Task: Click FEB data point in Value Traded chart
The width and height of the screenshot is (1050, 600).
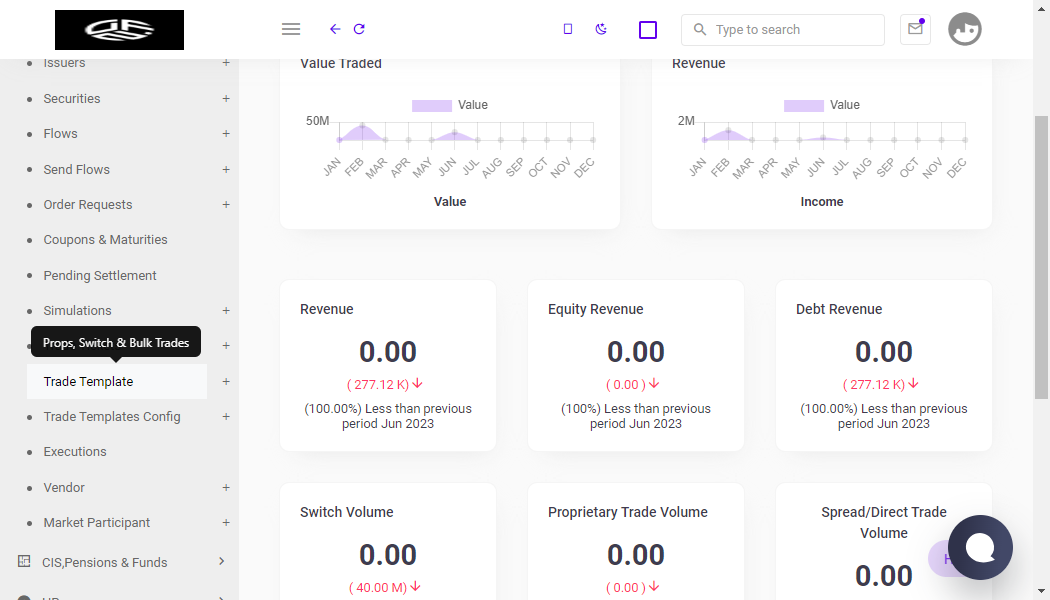Action: (x=362, y=126)
